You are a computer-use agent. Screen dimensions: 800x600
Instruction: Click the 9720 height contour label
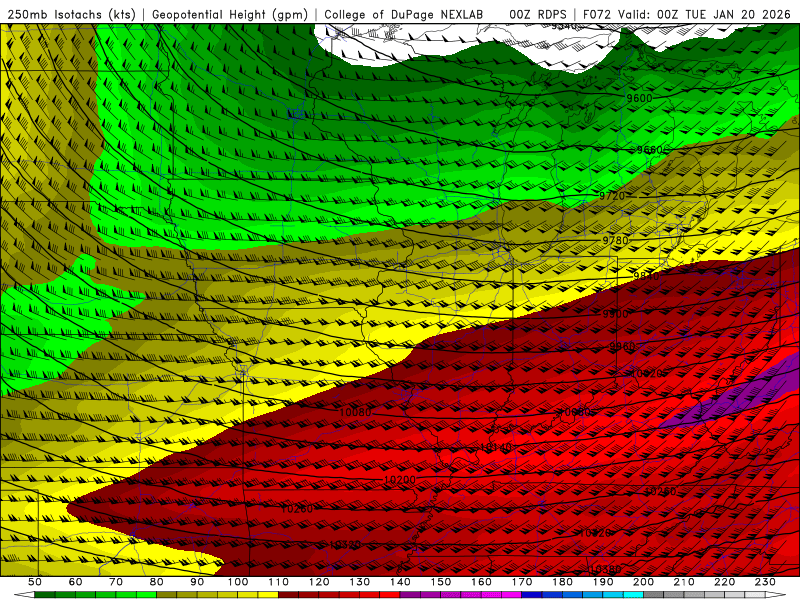point(612,196)
